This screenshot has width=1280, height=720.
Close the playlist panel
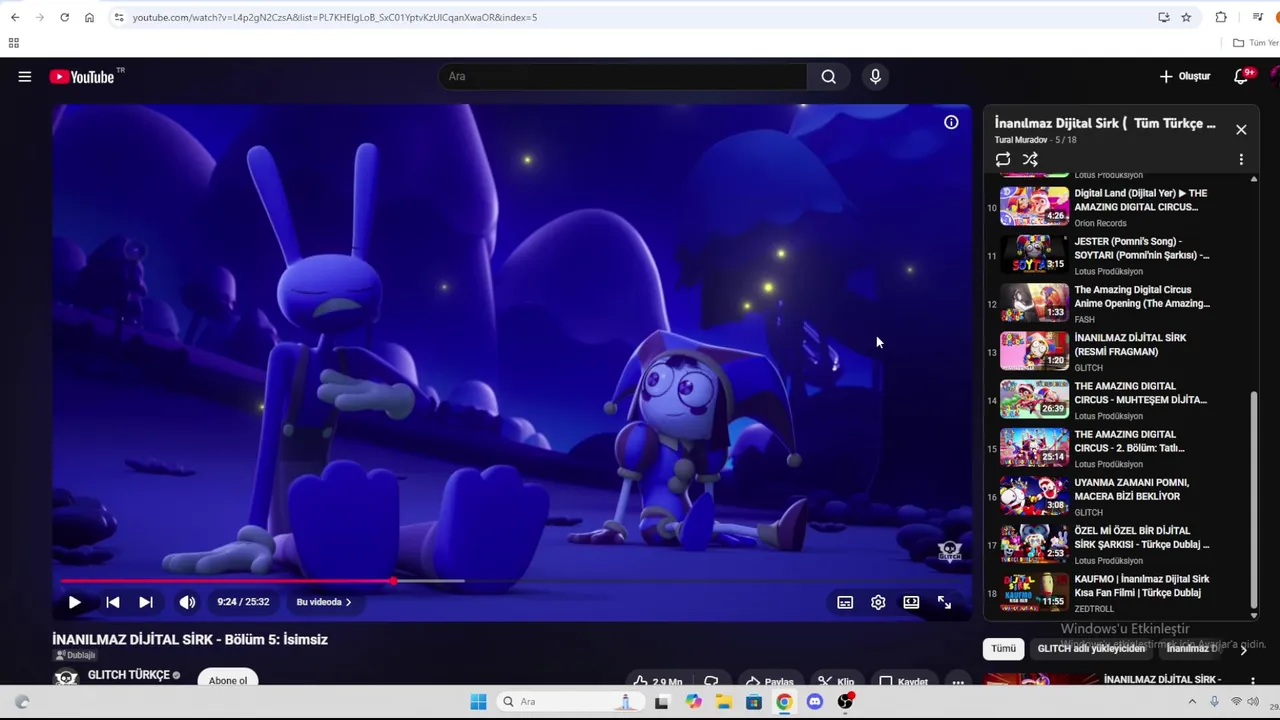point(1241,130)
